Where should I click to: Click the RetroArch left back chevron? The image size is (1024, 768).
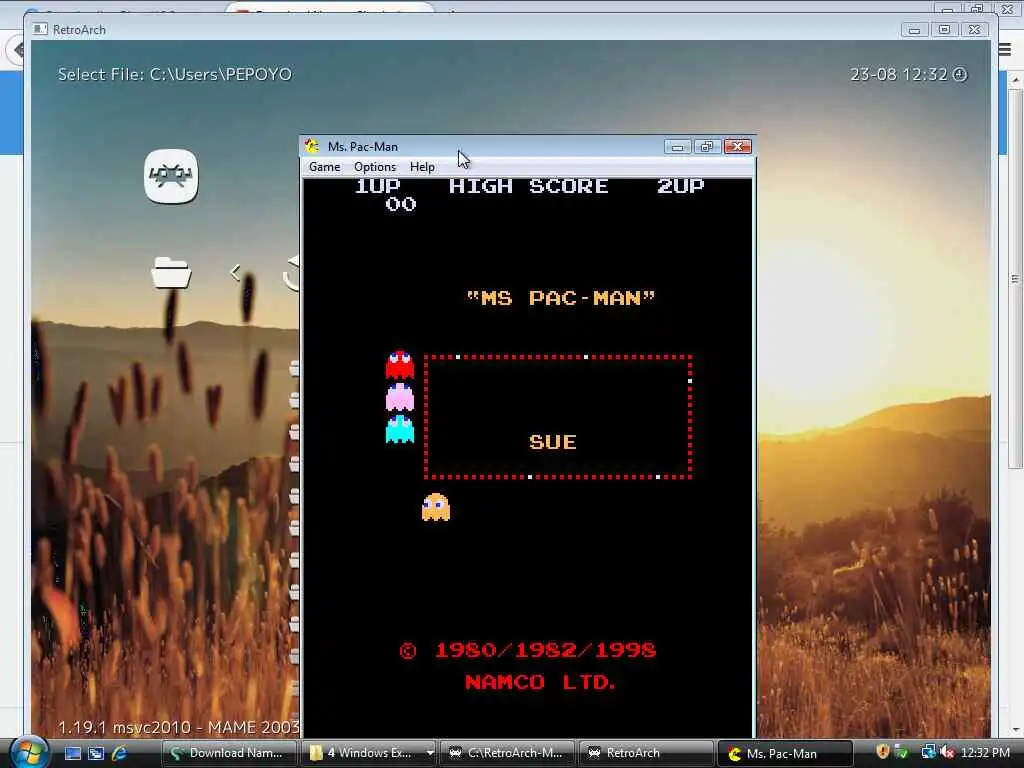(x=236, y=273)
